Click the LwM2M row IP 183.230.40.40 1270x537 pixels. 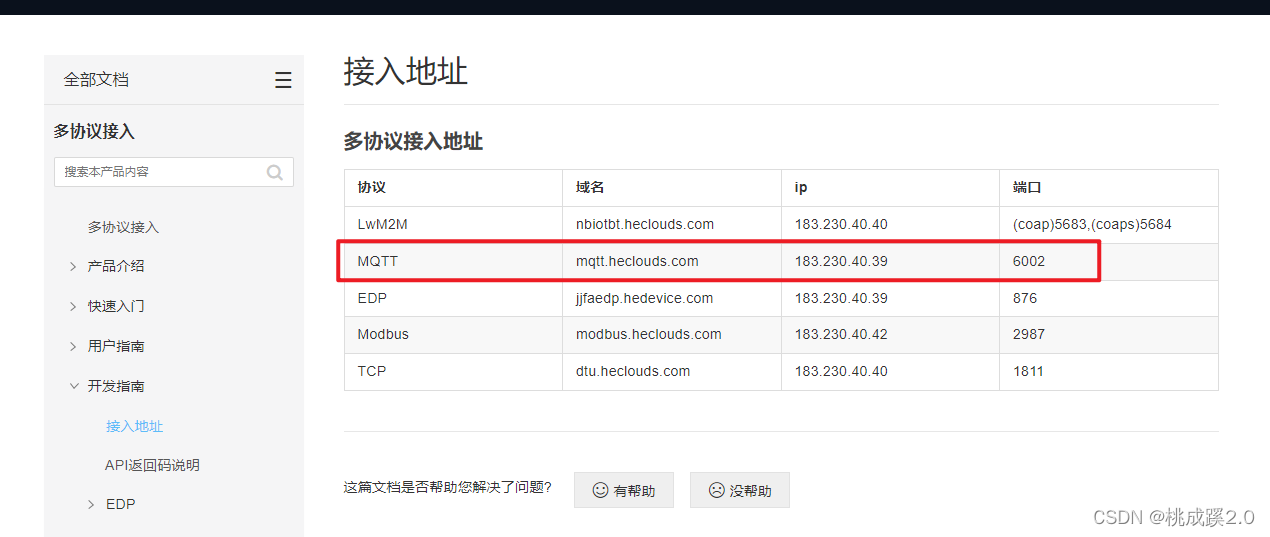[x=890, y=224]
